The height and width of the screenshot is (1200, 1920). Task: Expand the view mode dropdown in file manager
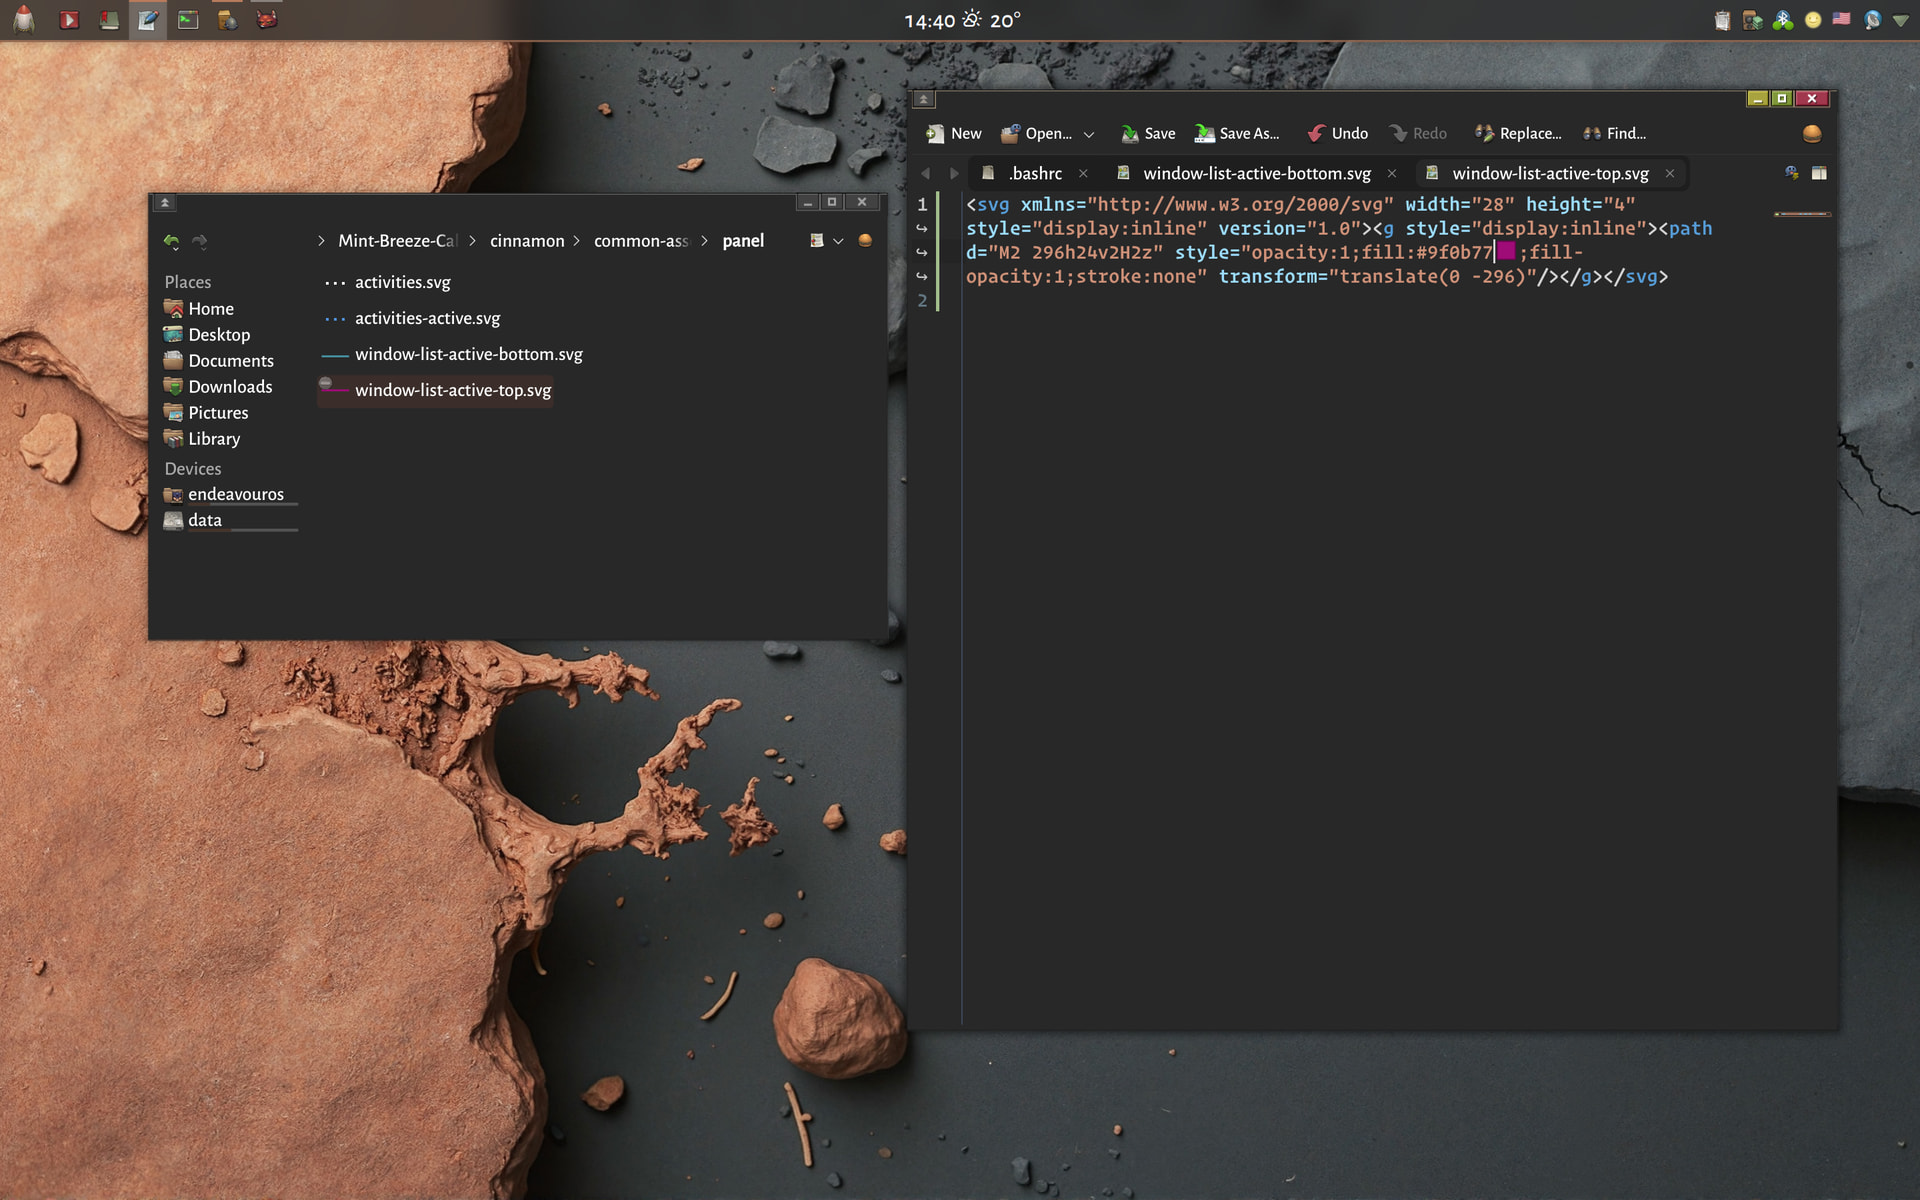838,241
